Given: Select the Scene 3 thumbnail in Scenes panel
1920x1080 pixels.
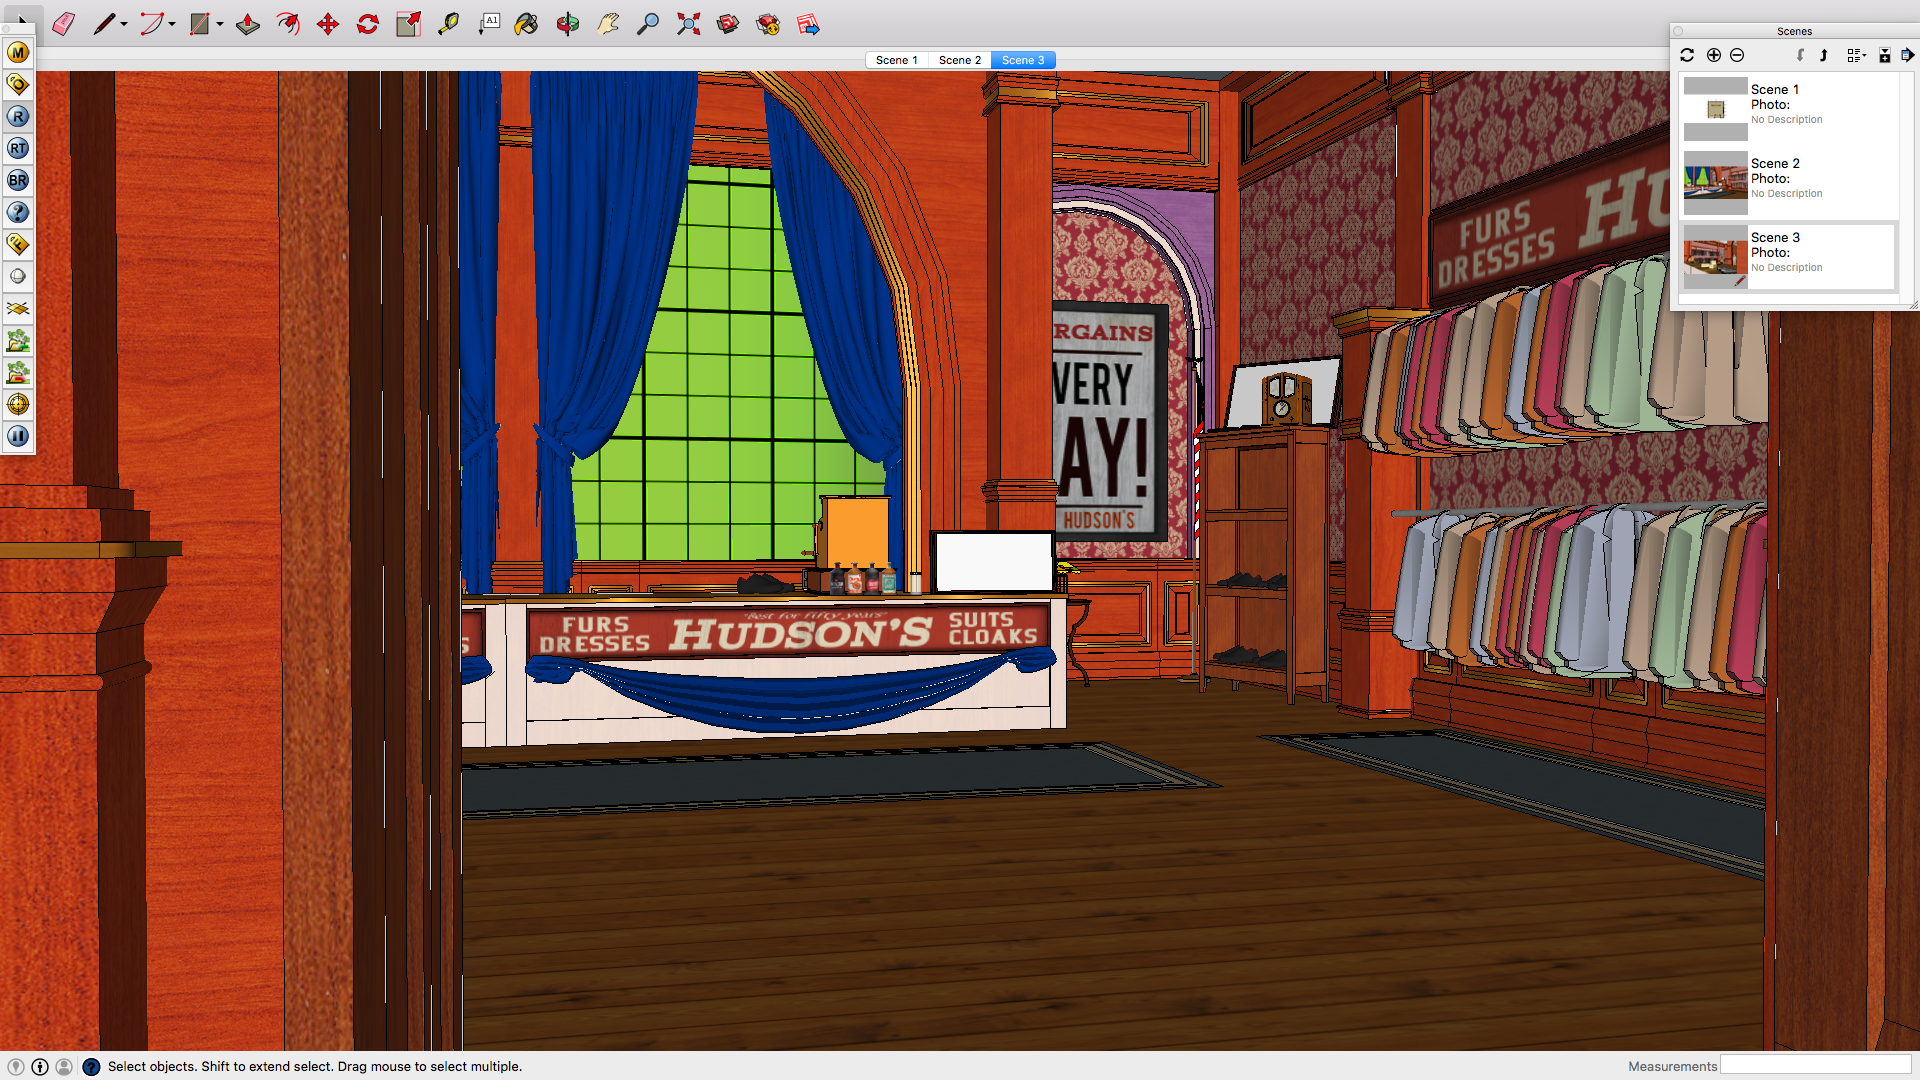Looking at the screenshot, I should pyautogui.click(x=1716, y=257).
